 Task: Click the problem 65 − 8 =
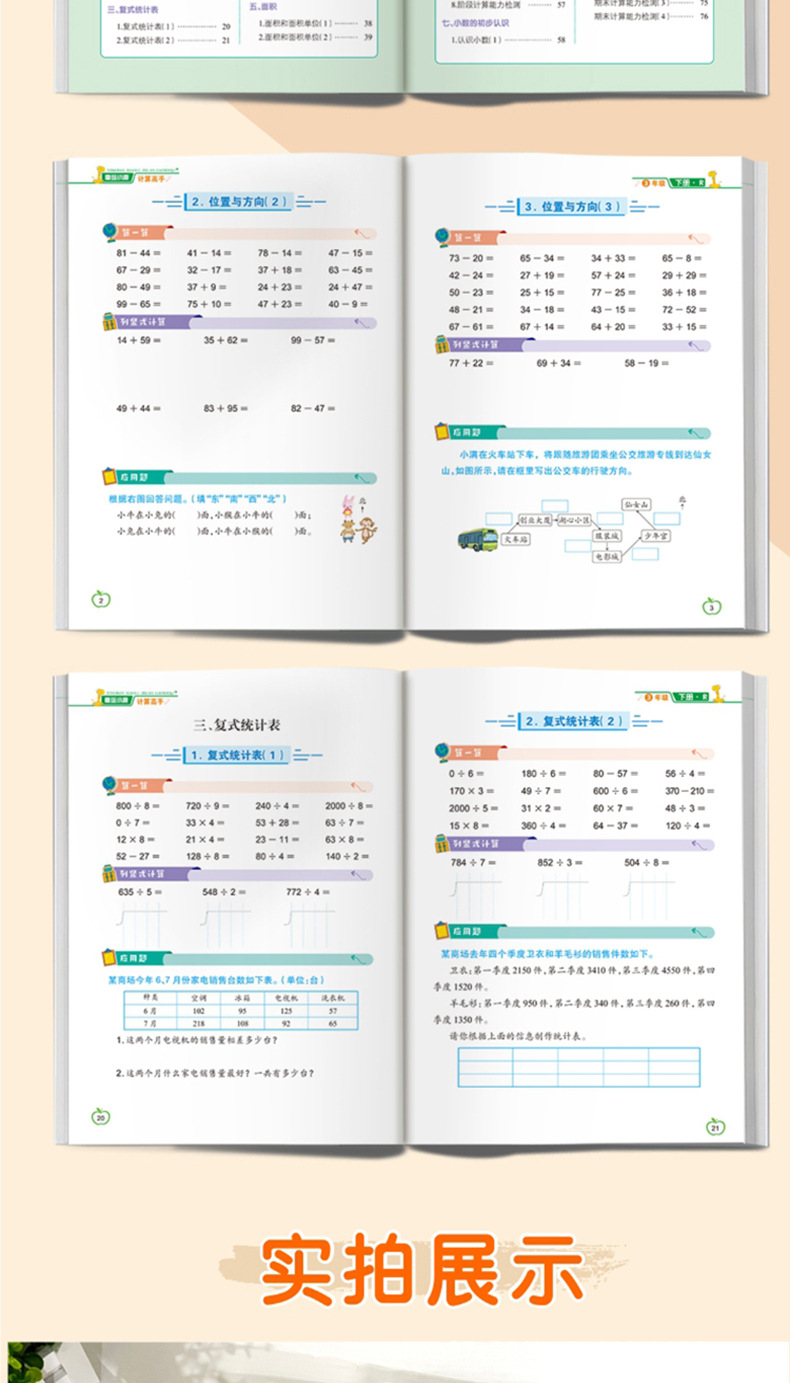pyautogui.click(x=682, y=258)
